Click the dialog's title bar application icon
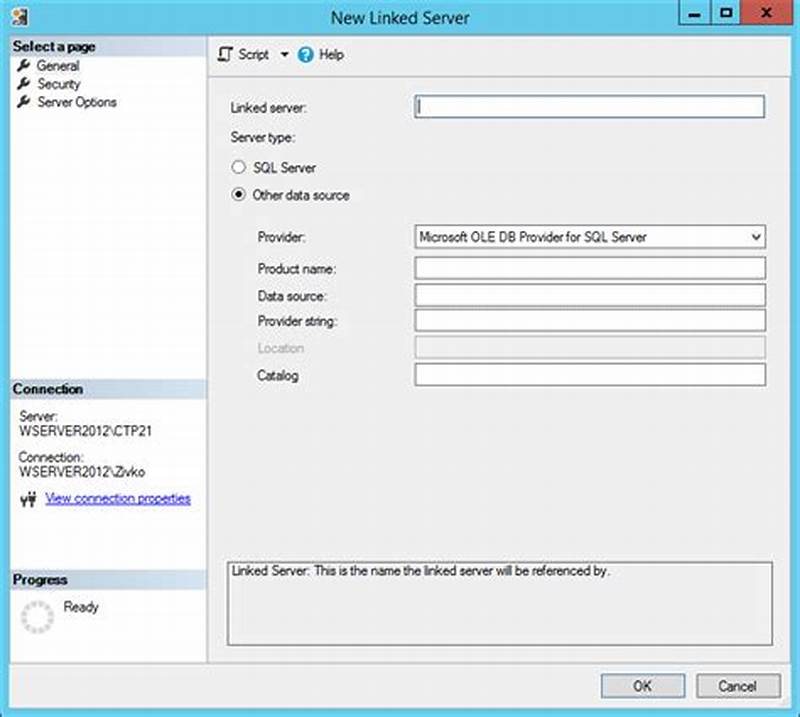The image size is (800, 717). pos(22,17)
